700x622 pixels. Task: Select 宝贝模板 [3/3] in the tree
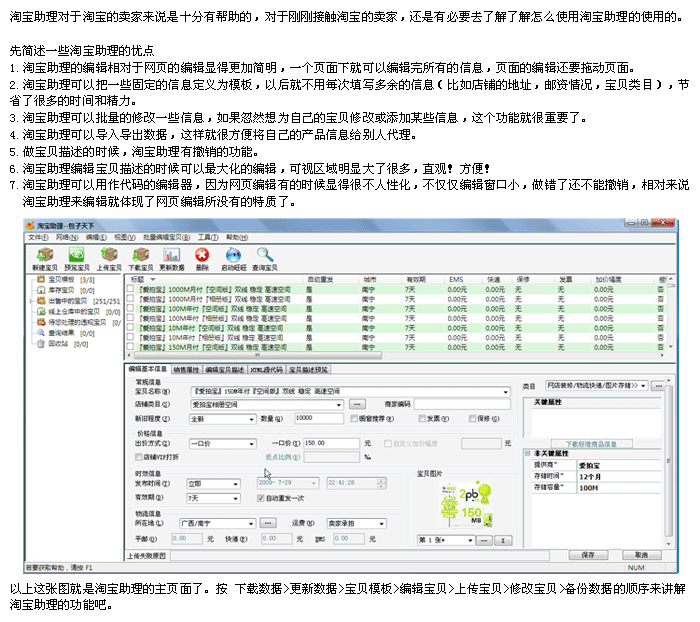[x=66, y=280]
